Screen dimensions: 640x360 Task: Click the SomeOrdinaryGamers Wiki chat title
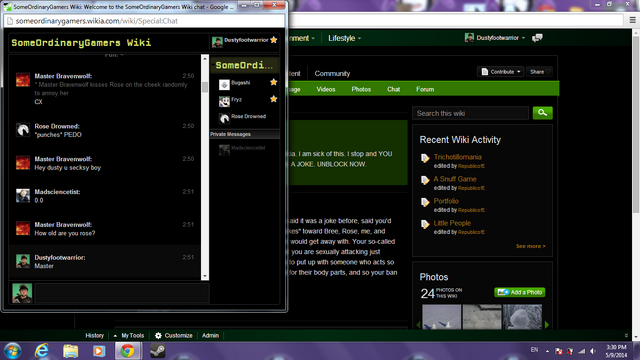[x=81, y=42]
